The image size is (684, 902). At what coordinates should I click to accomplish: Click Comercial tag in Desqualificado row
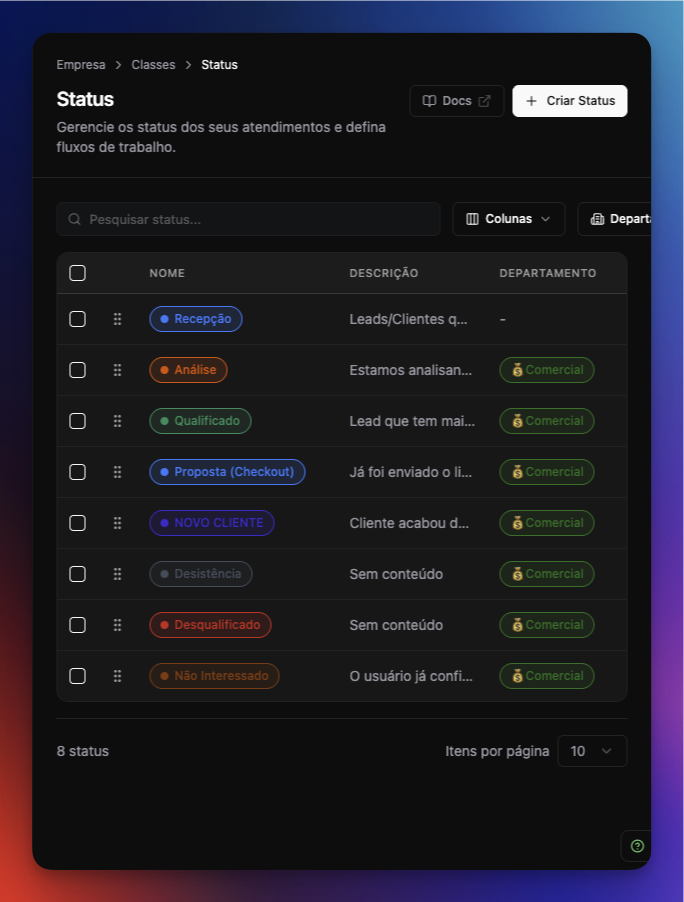pyautogui.click(x=547, y=625)
